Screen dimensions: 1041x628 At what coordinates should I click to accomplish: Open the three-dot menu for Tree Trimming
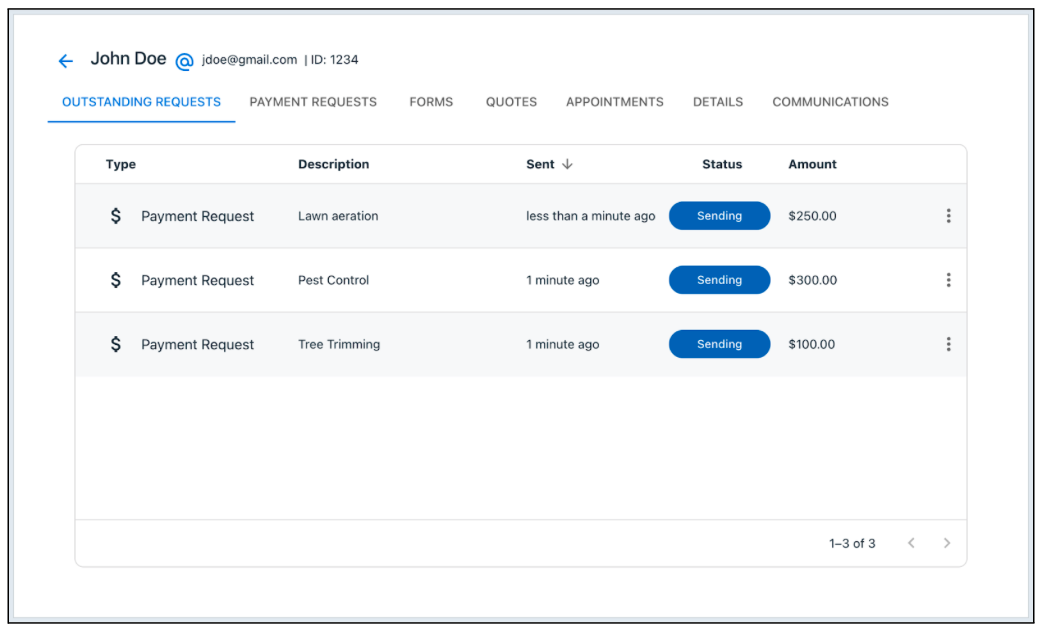(948, 344)
